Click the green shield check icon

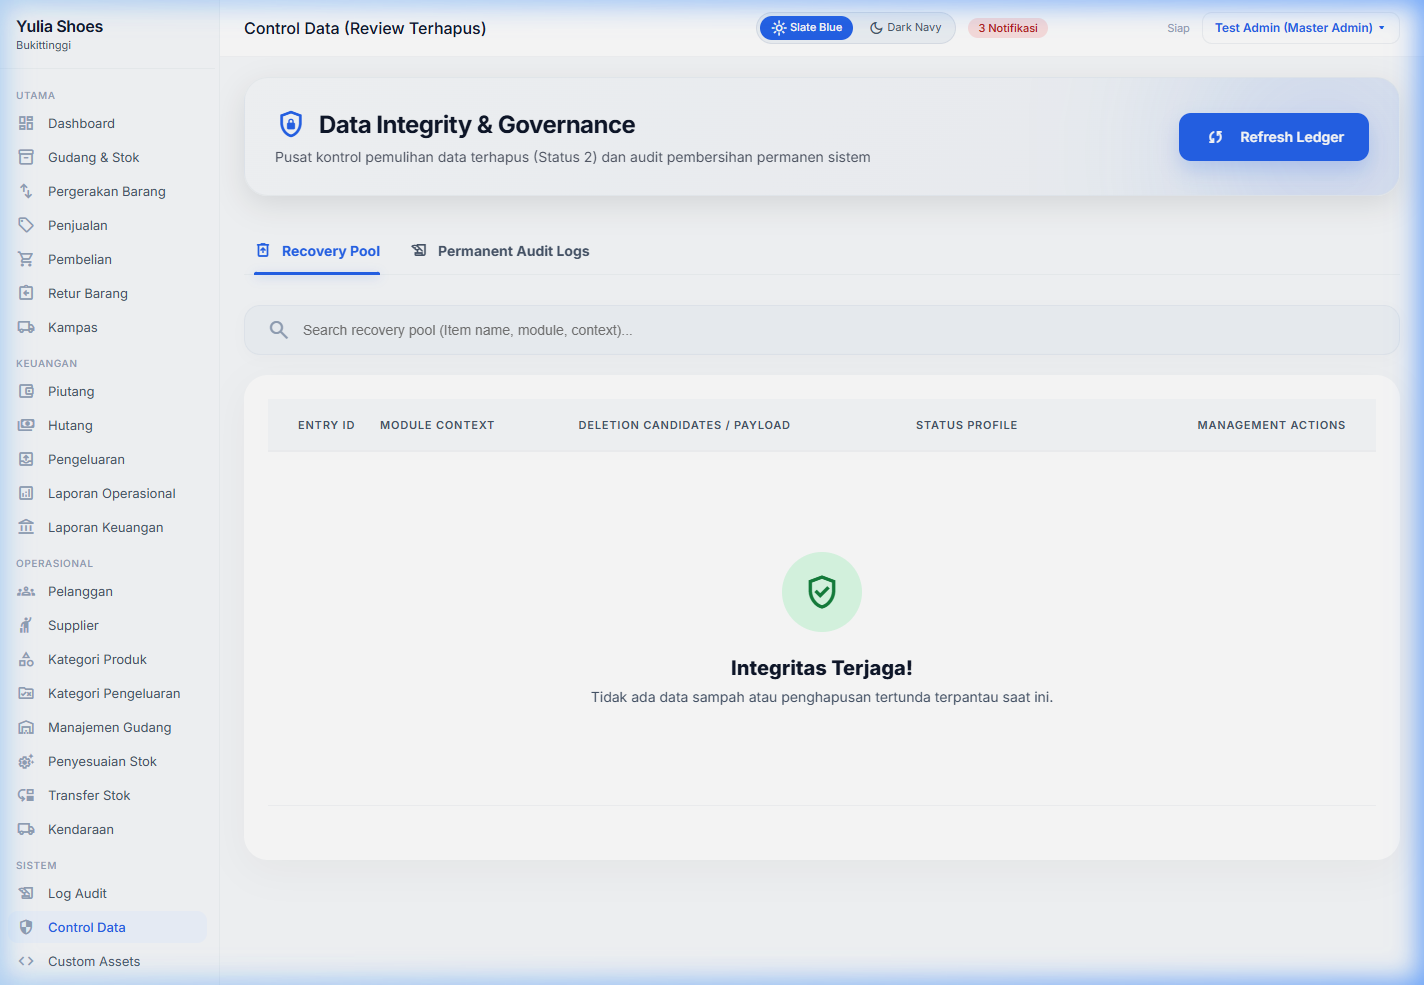coord(822,592)
